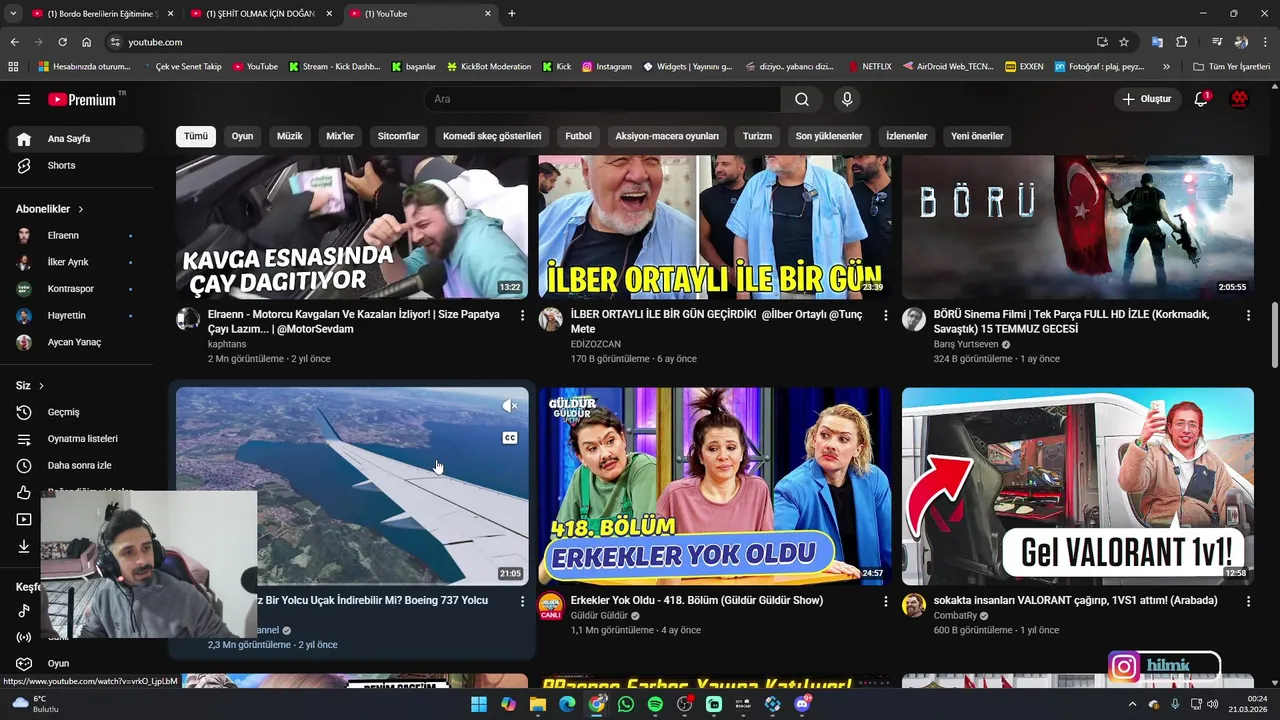Select the Mix'ler filter chip

click(340, 136)
